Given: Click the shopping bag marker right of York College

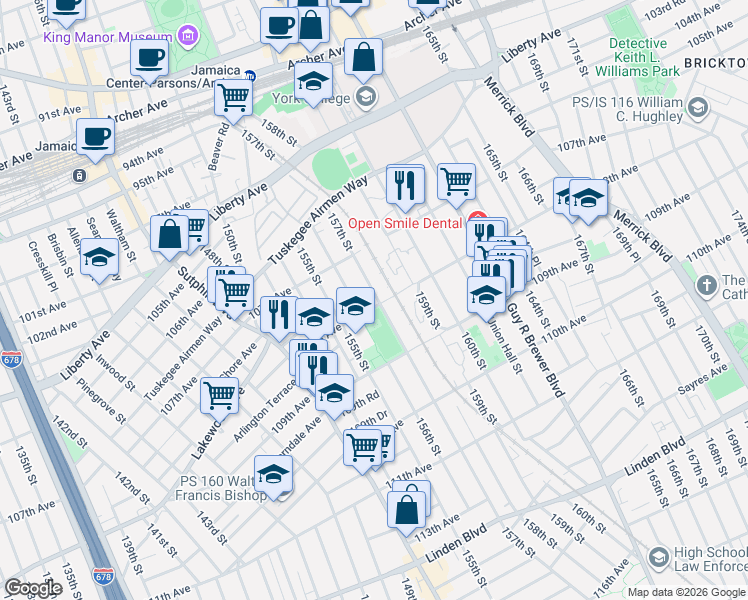Looking at the screenshot, I should 364,61.
